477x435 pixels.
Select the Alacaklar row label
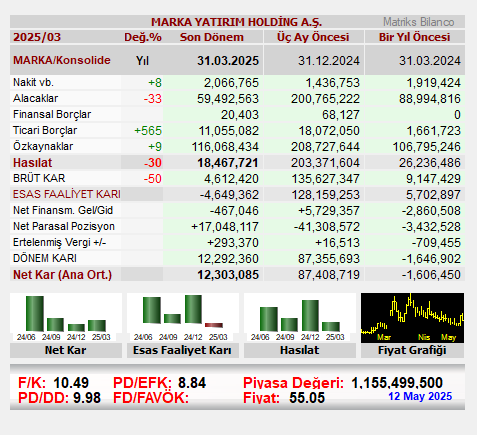click(35, 98)
